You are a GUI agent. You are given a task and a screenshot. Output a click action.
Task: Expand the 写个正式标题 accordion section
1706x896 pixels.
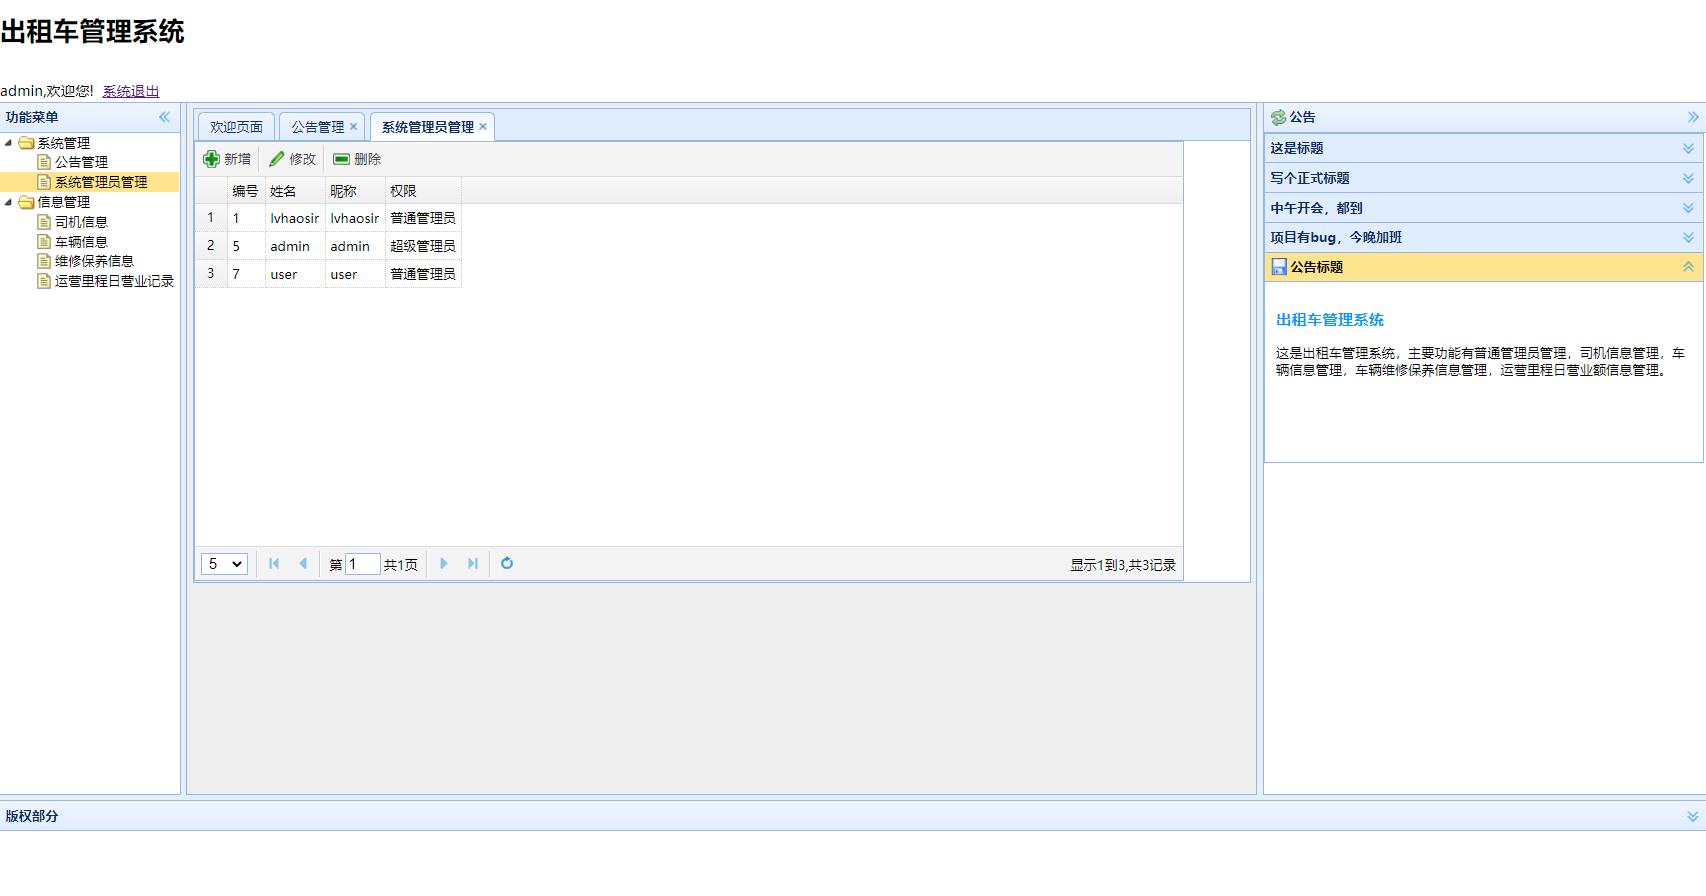(1688, 178)
